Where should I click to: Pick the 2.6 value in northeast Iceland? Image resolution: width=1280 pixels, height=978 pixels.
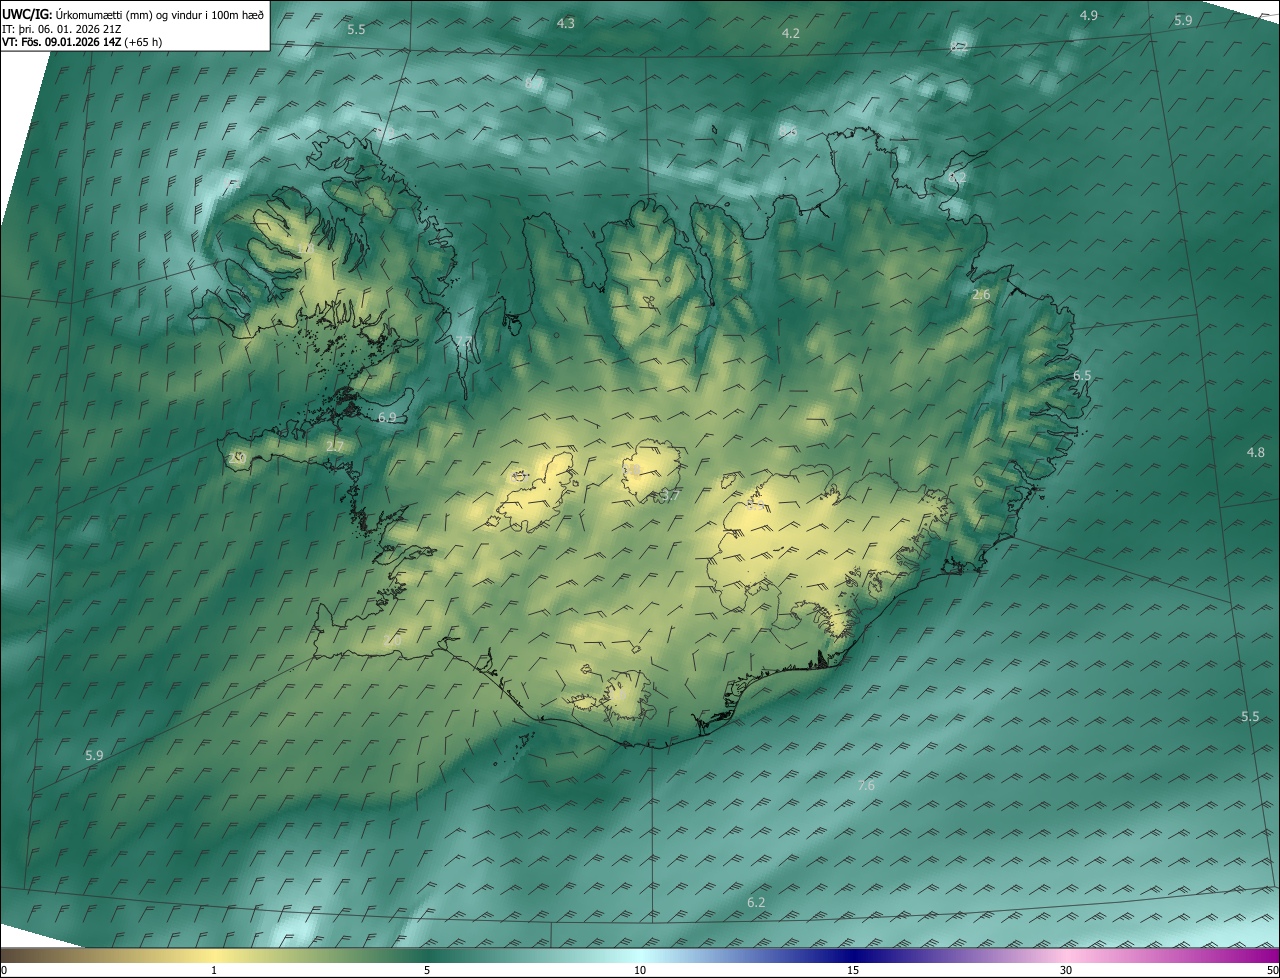981,294
